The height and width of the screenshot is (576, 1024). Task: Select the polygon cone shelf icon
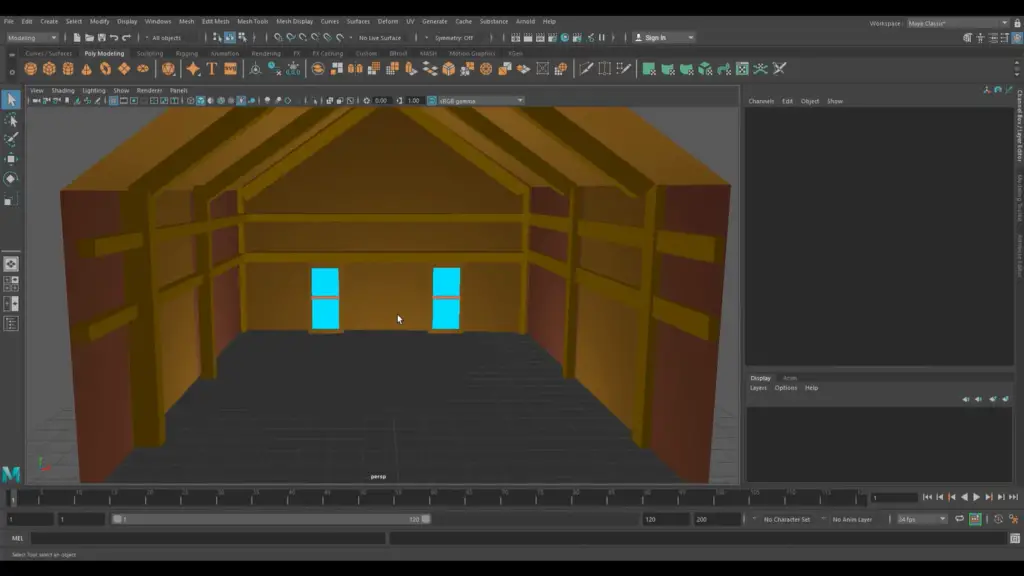click(87, 69)
